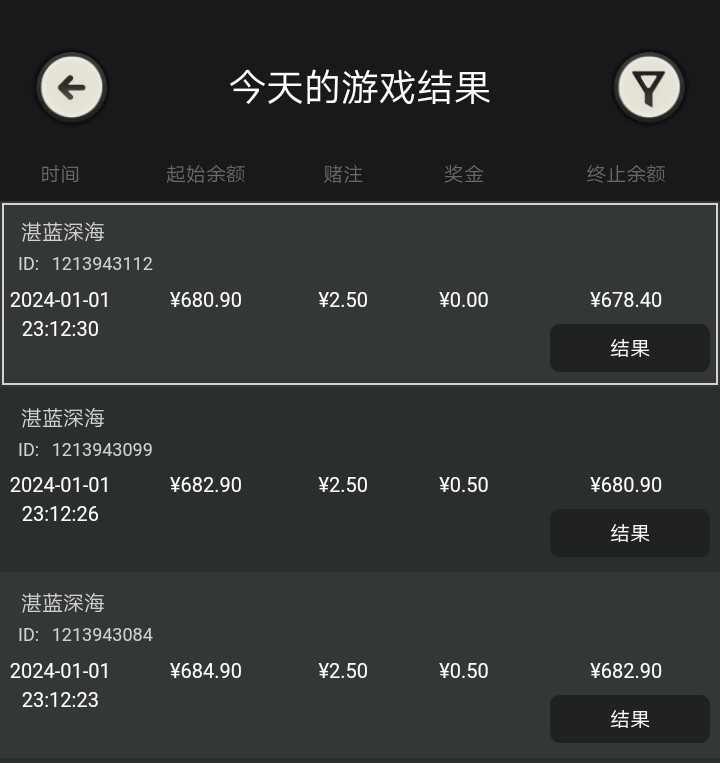This screenshot has height=763, width=720.
Task: Select the 起始余额 column header
Action: tap(206, 174)
